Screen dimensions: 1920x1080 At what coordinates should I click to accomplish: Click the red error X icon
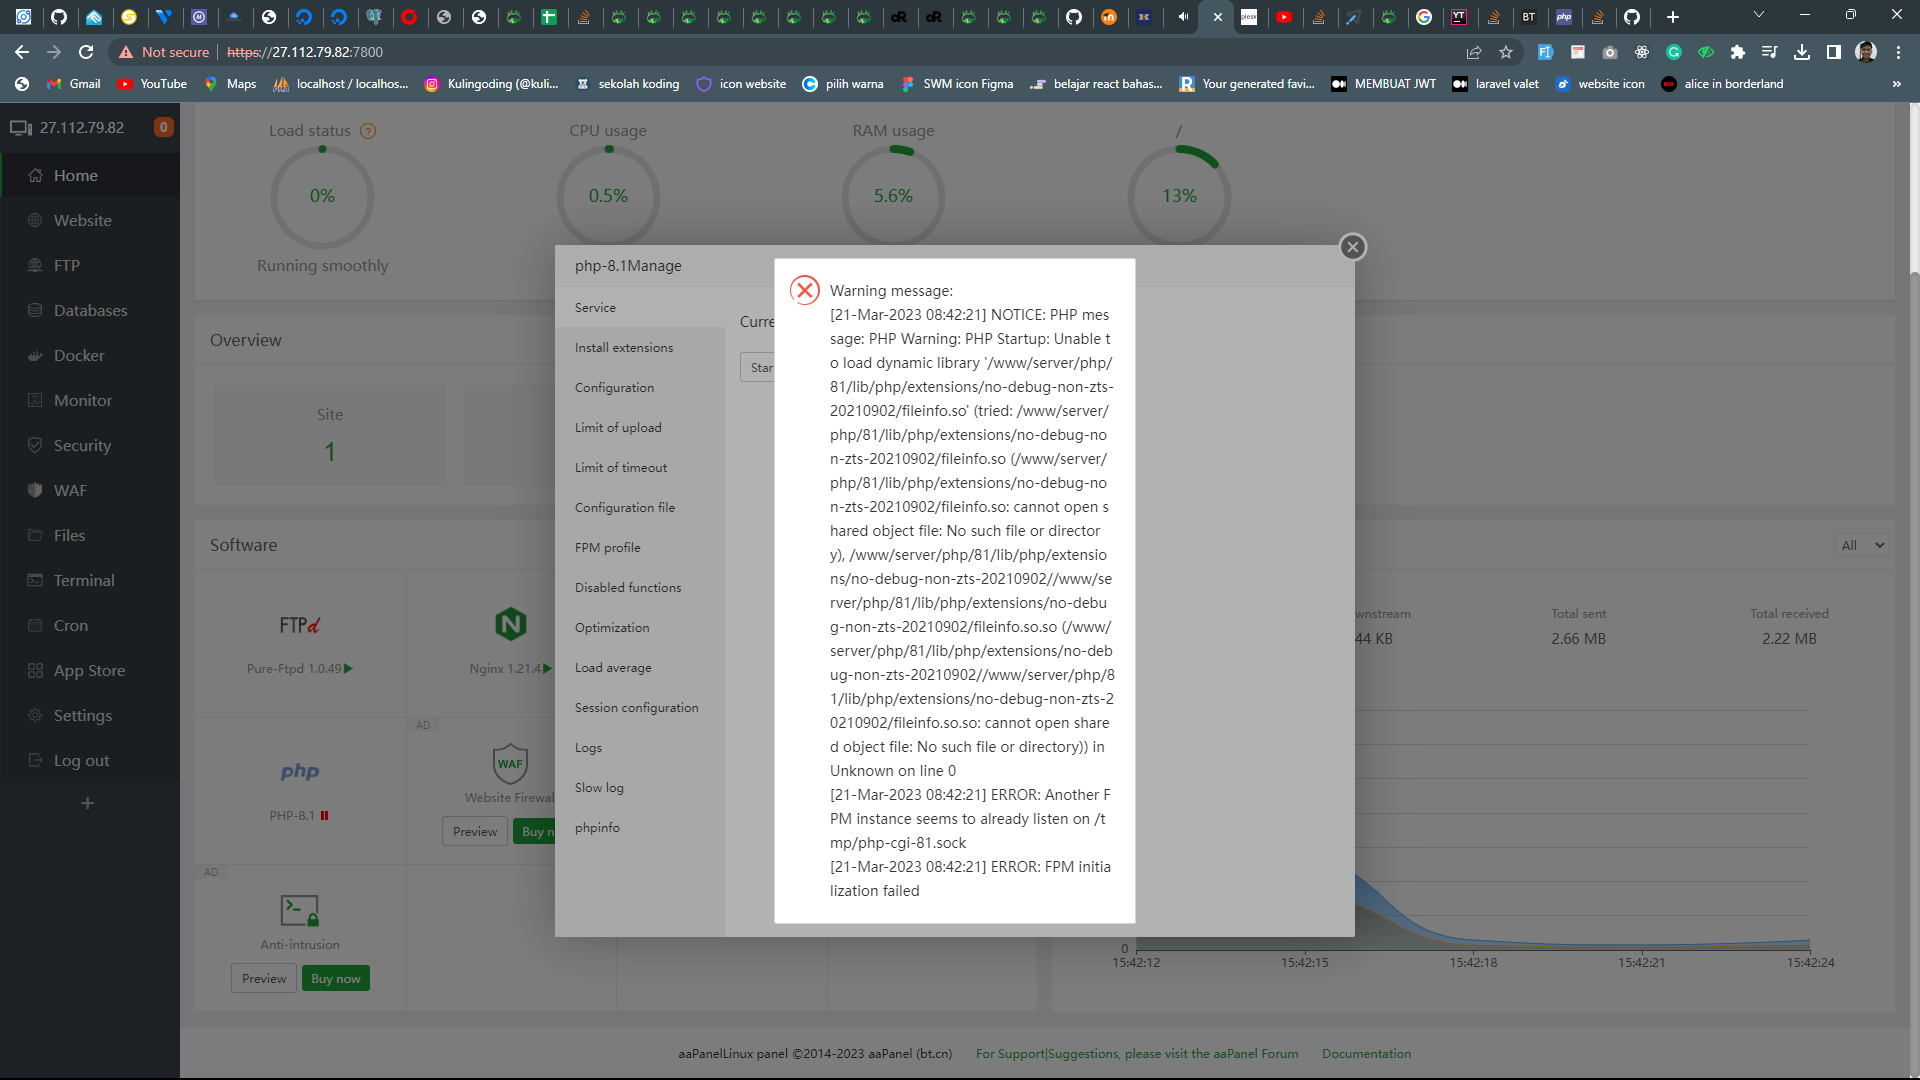[804, 290]
